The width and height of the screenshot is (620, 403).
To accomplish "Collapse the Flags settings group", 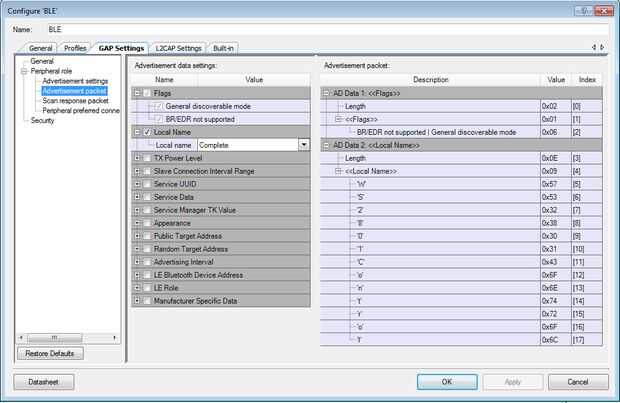I will [137, 93].
